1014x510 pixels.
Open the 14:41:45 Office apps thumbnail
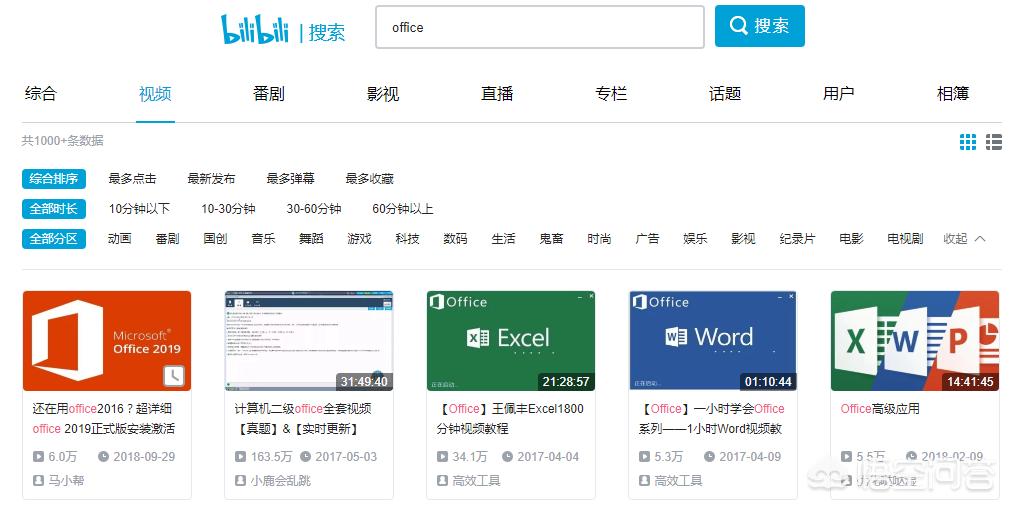click(x=914, y=341)
